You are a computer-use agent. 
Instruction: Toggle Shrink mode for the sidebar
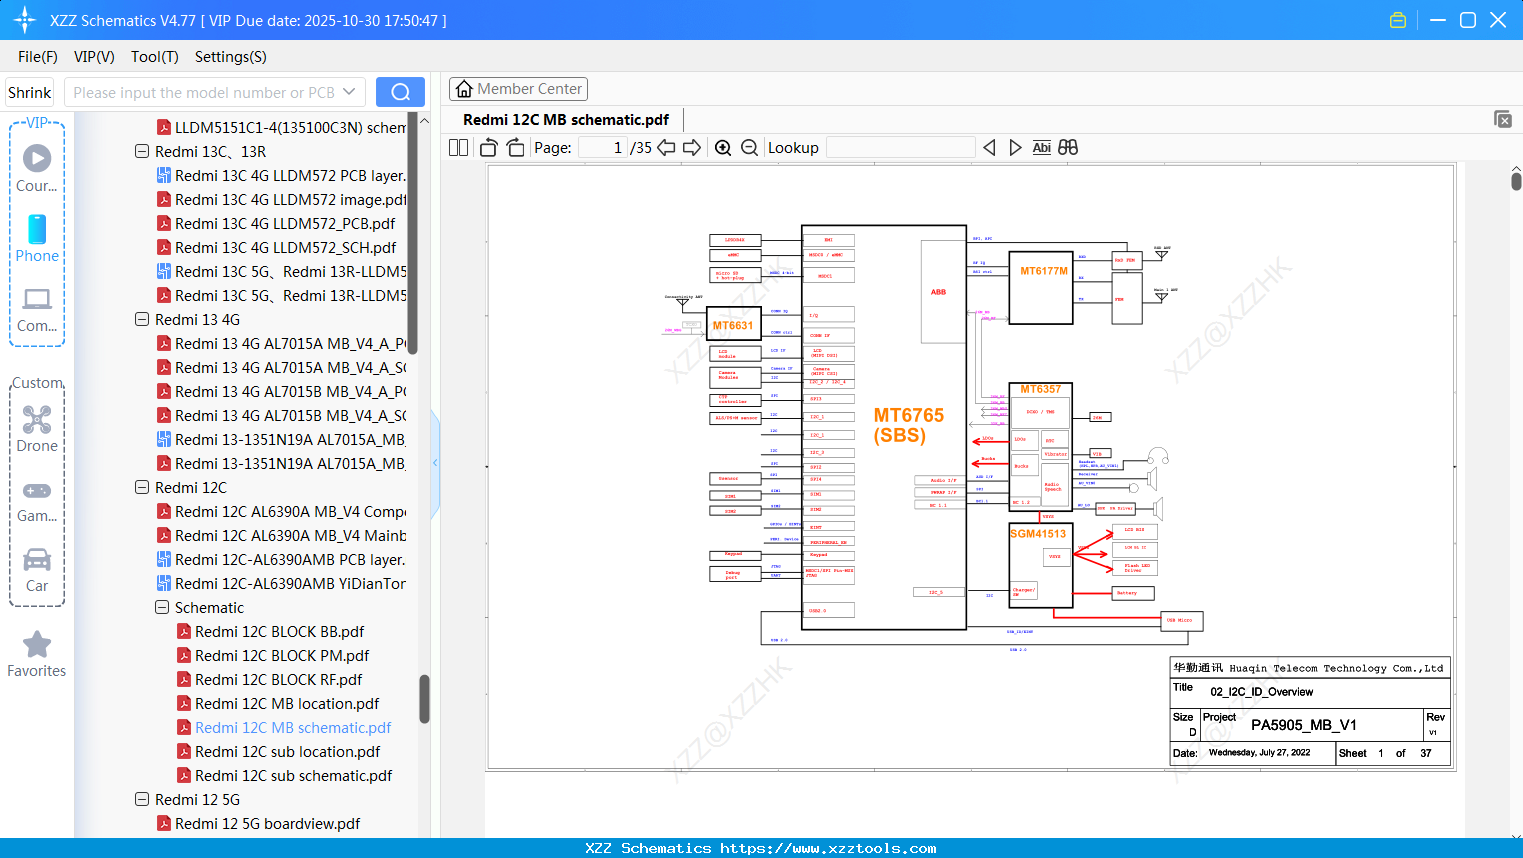pyautogui.click(x=29, y=91)
